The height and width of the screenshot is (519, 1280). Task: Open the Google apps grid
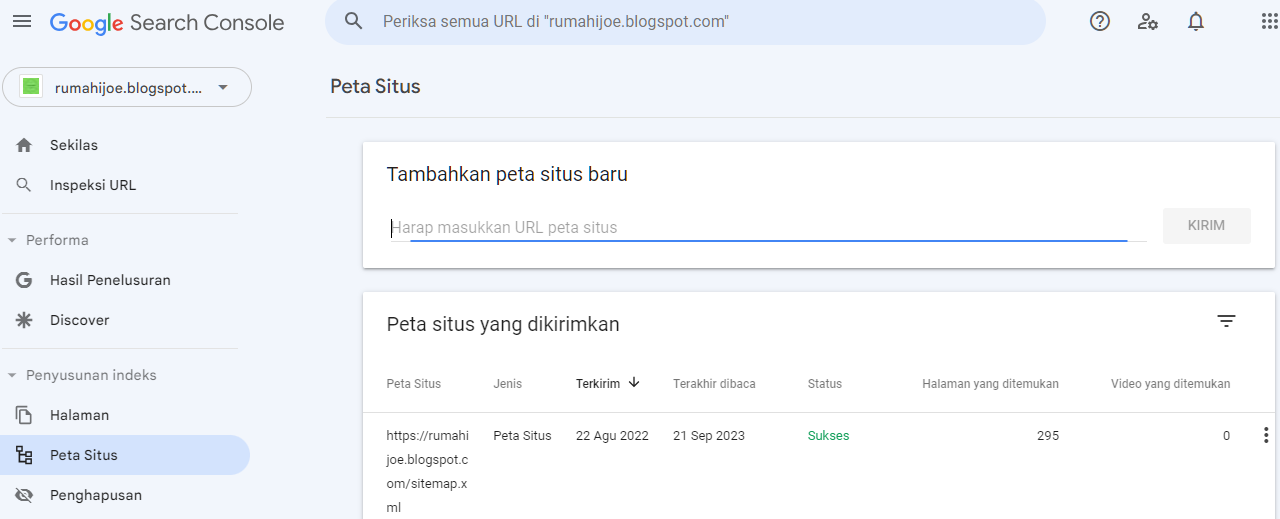(x=1269, y=21)
